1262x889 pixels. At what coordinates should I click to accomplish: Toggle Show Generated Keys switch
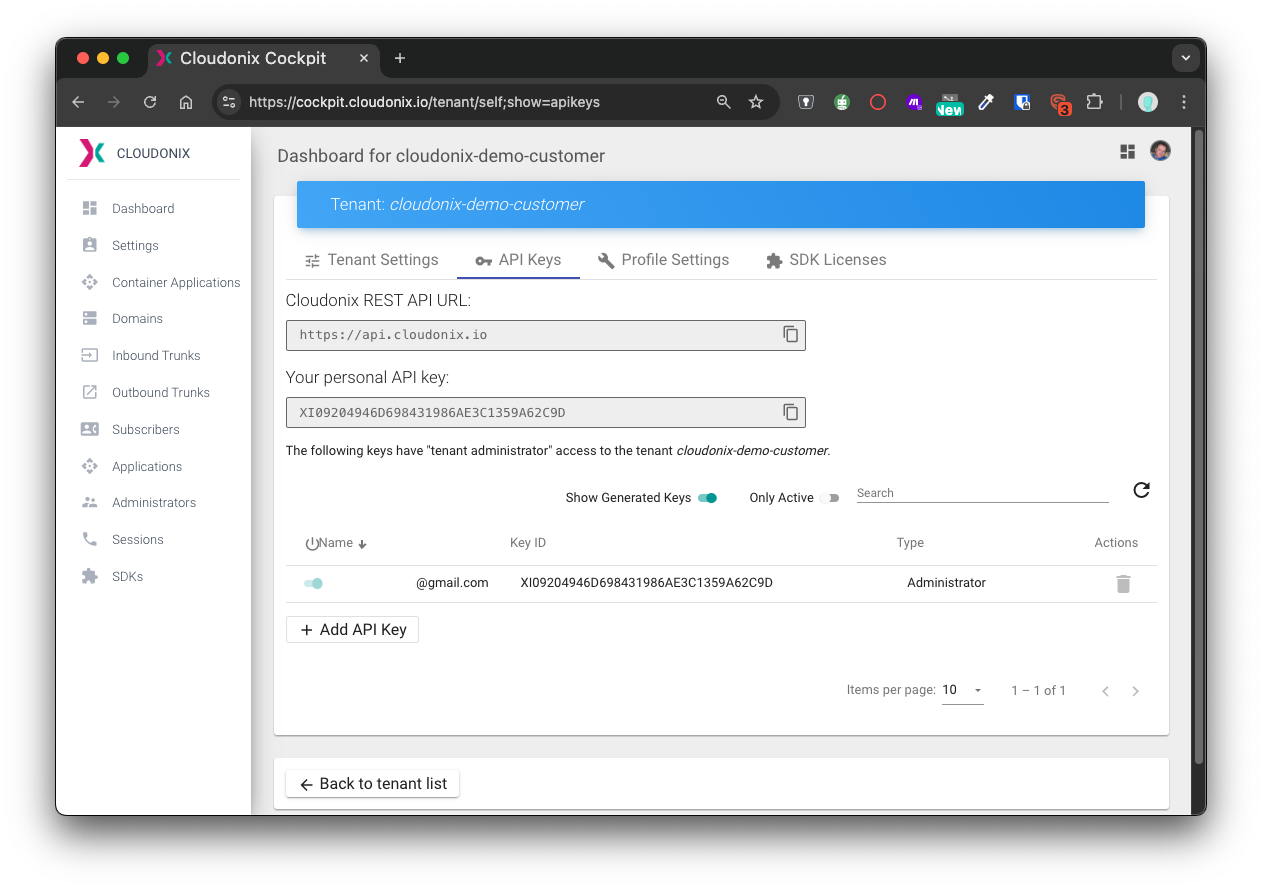(708, 498)
